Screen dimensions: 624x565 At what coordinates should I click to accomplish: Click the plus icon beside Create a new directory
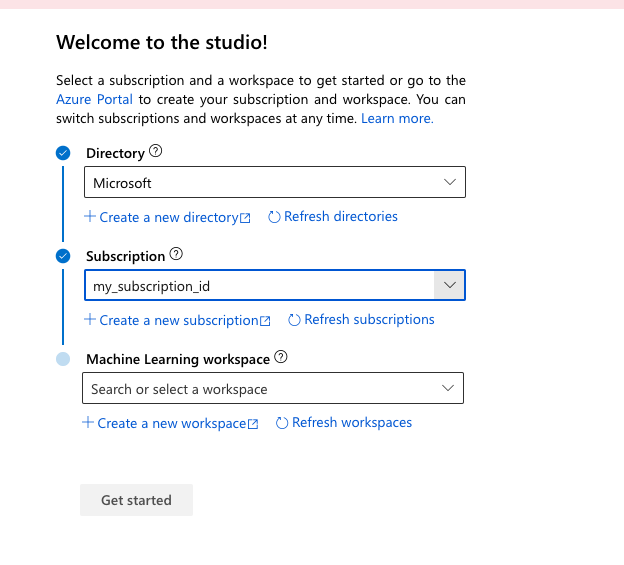coord(90,216)
